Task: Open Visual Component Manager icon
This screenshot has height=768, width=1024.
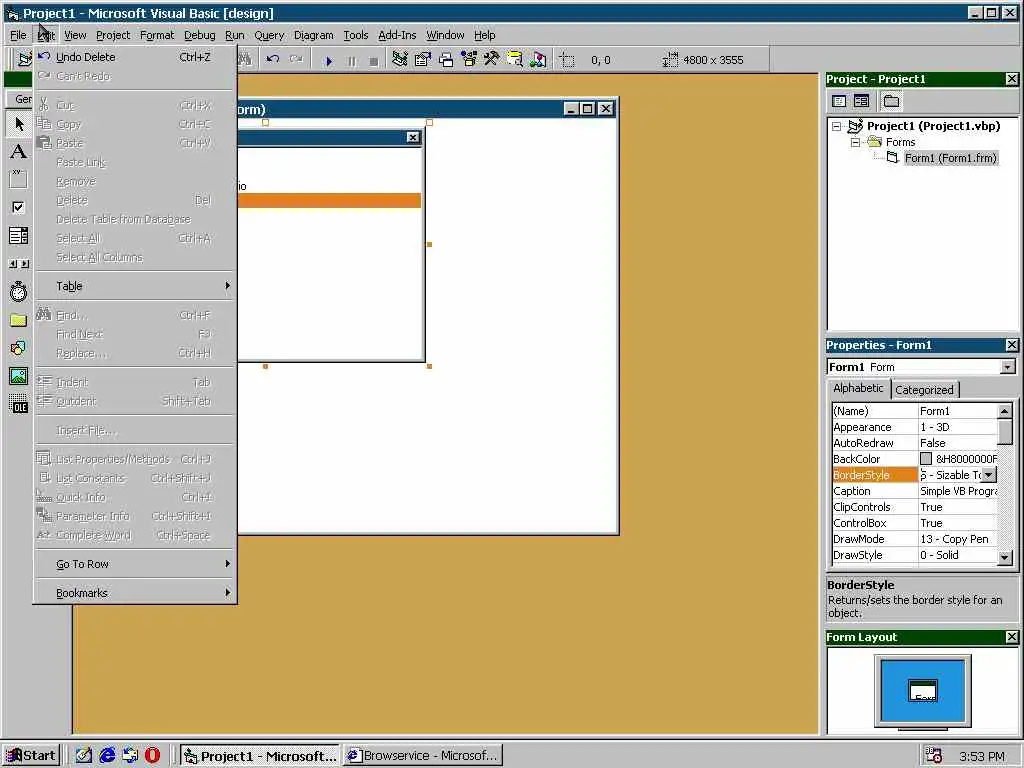Action: pyautogui.click(x=538, y=59)
